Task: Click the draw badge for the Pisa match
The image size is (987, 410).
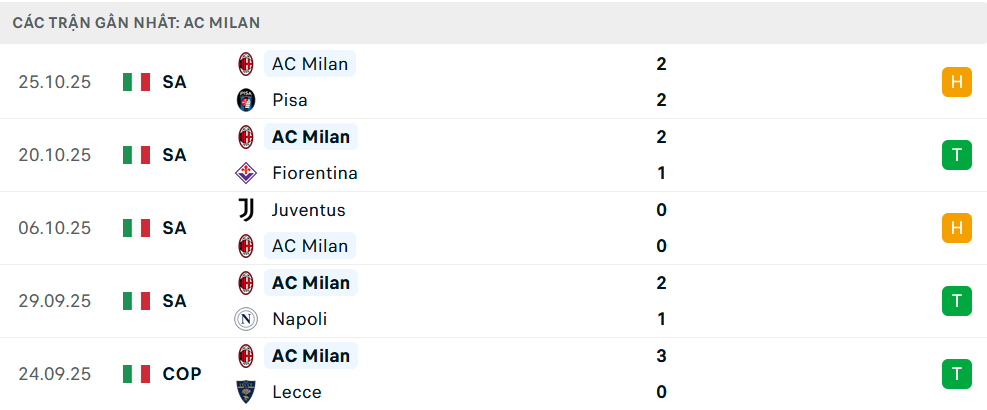Action: click(956, 82)
